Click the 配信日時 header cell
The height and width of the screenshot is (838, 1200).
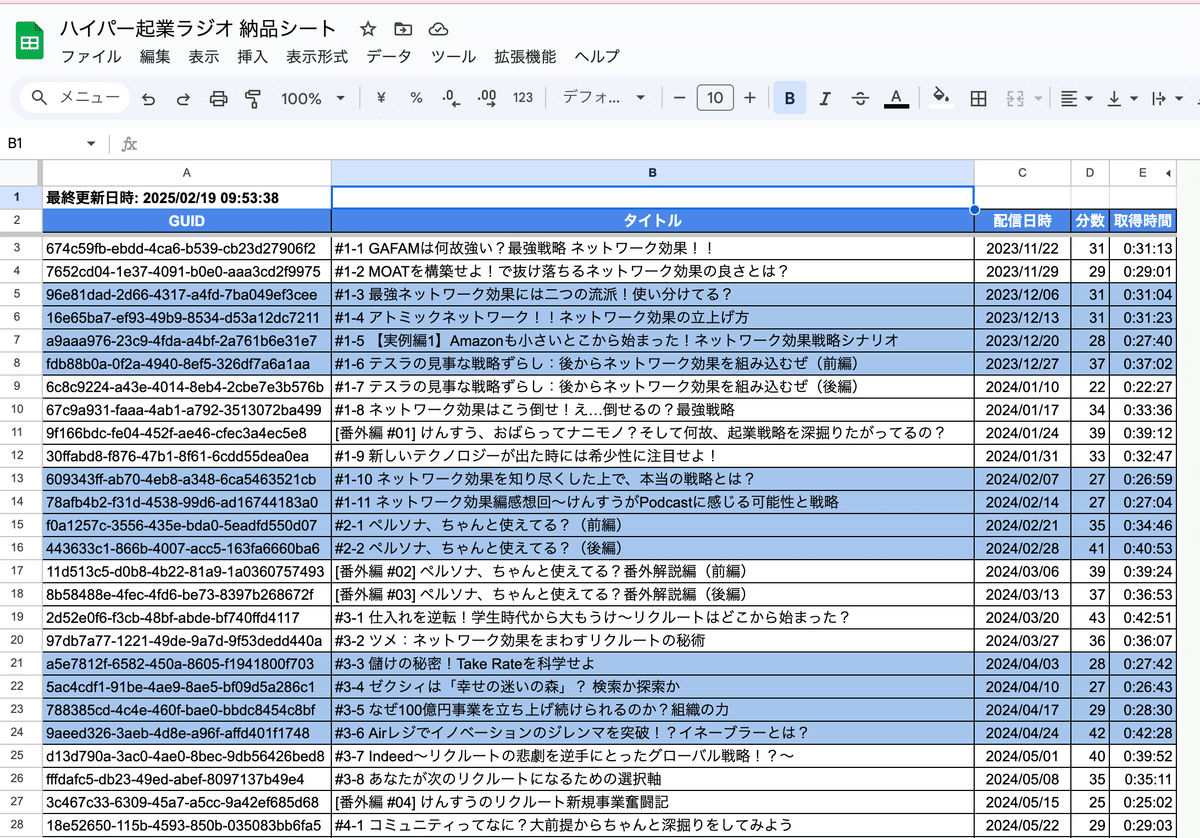1022,221
